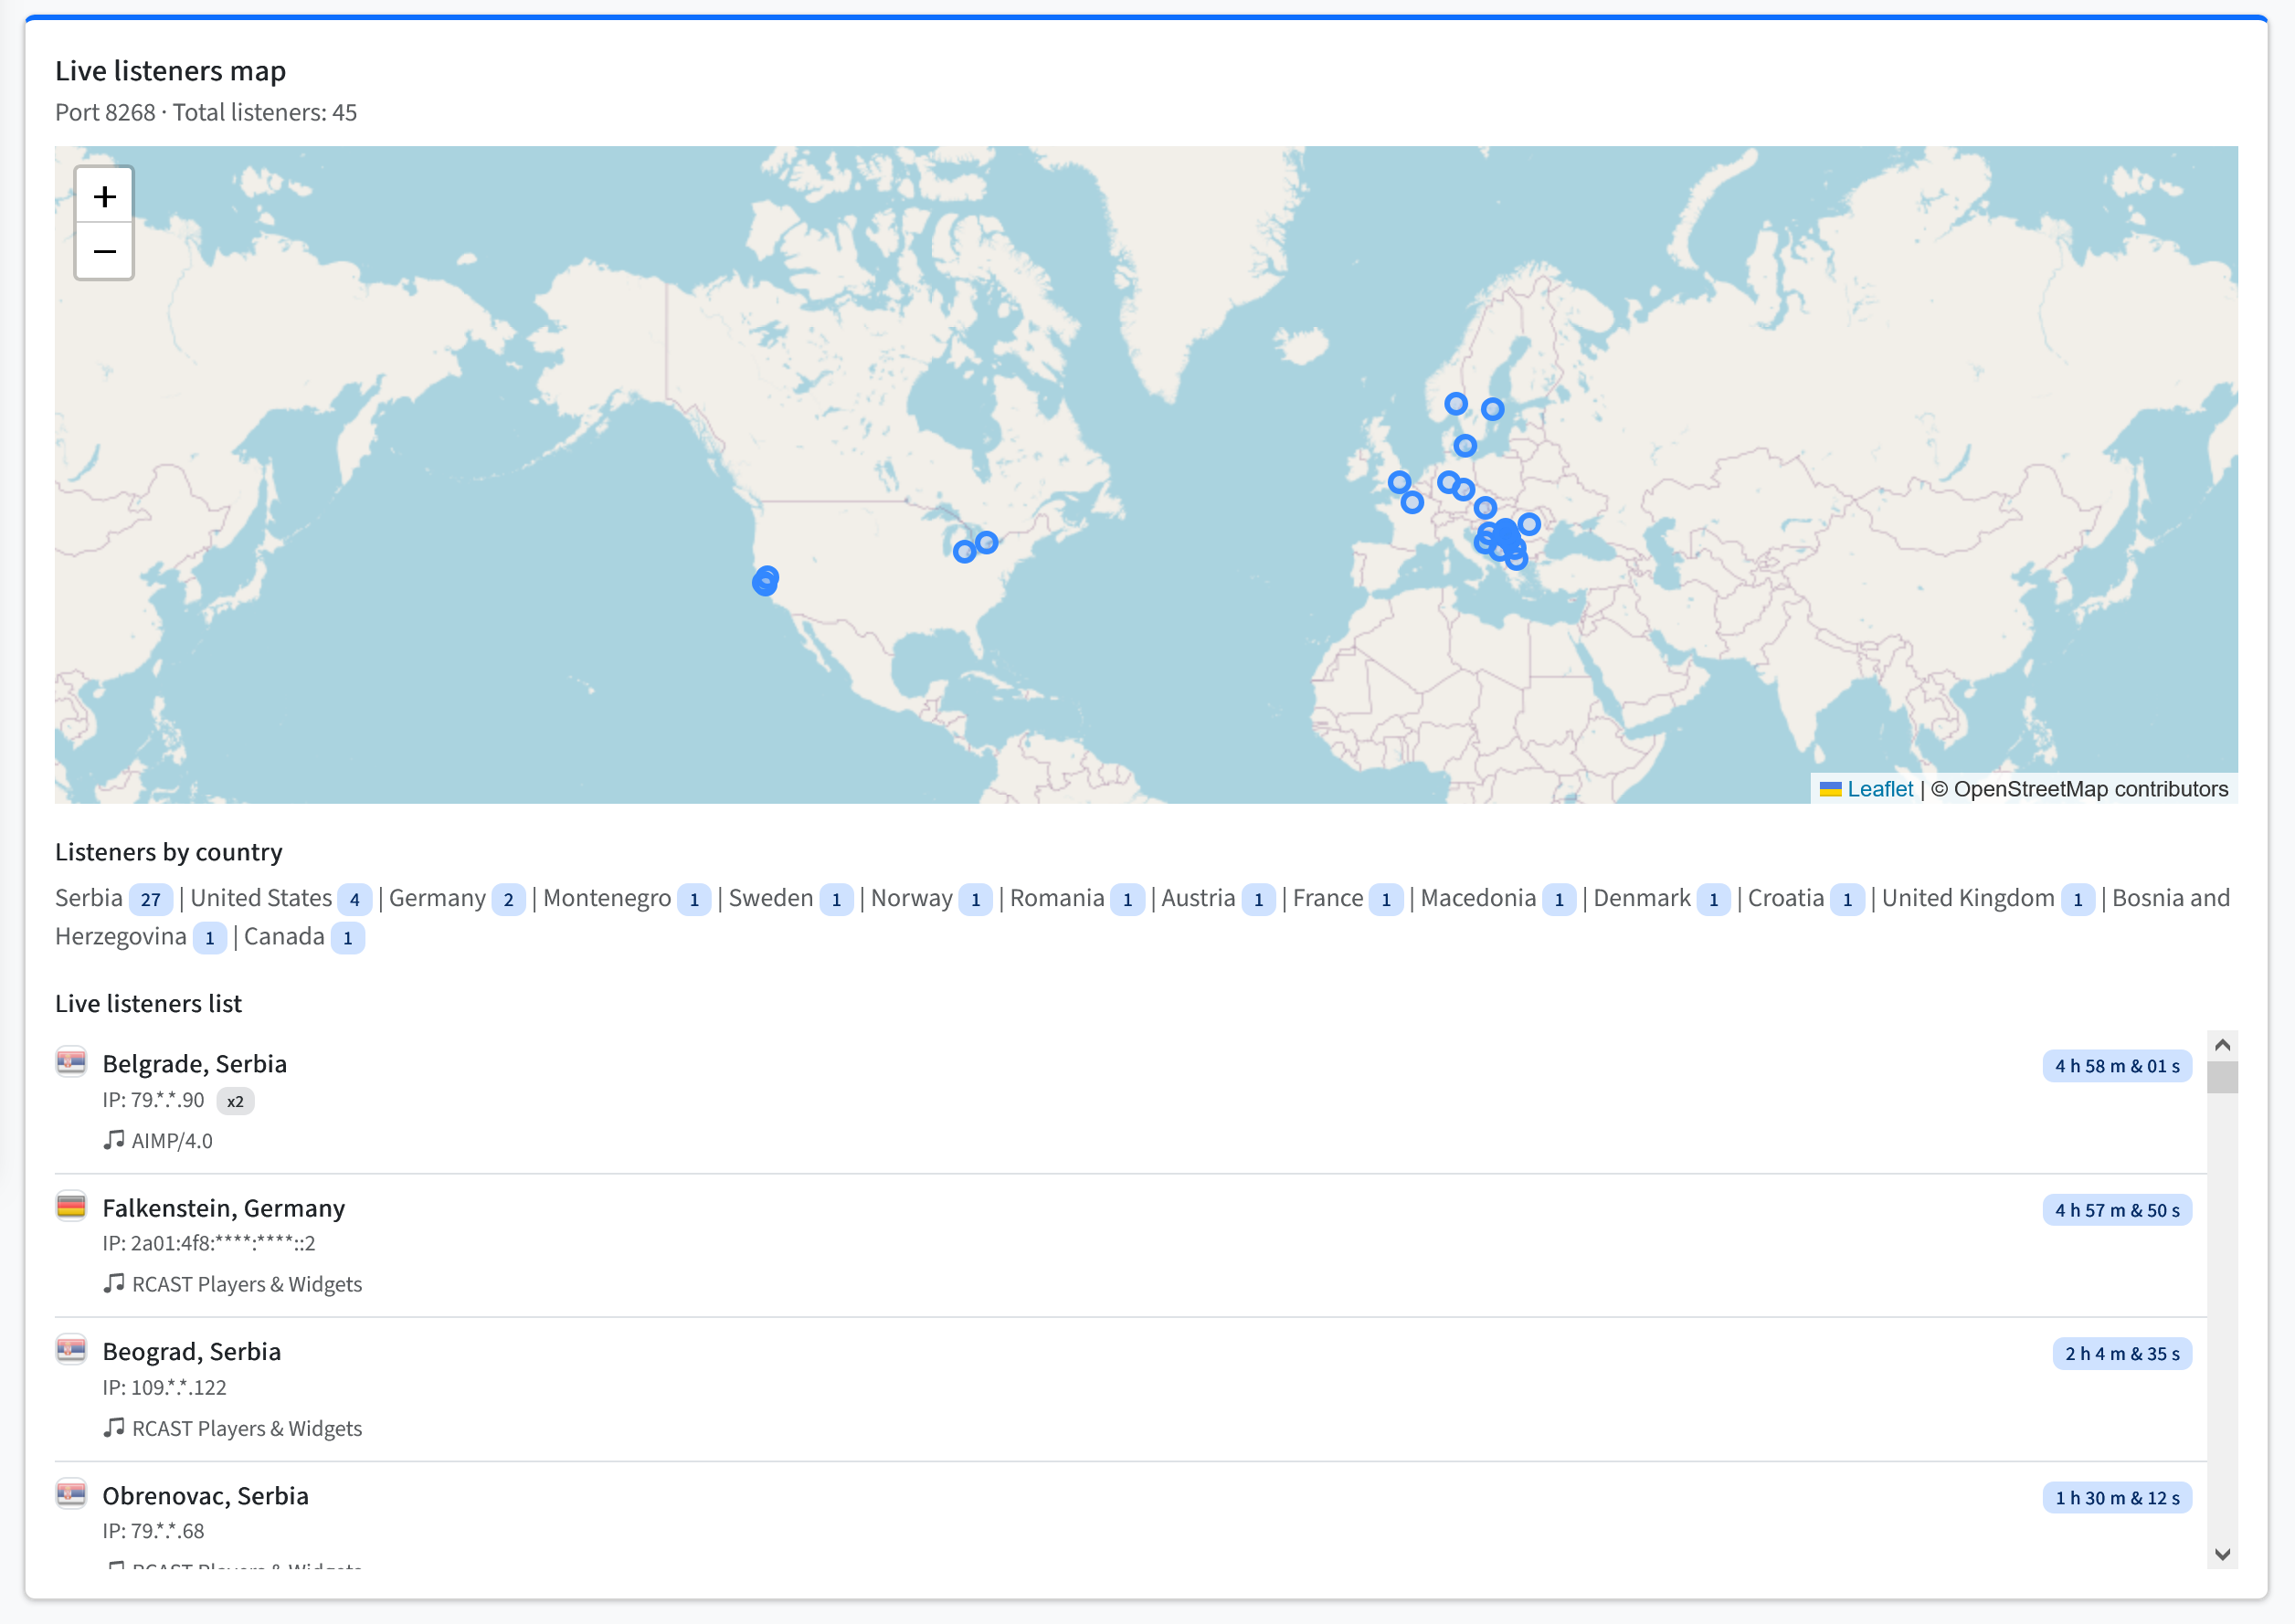
Task: Click the United States listener count badge
Action: click(355, 899)
